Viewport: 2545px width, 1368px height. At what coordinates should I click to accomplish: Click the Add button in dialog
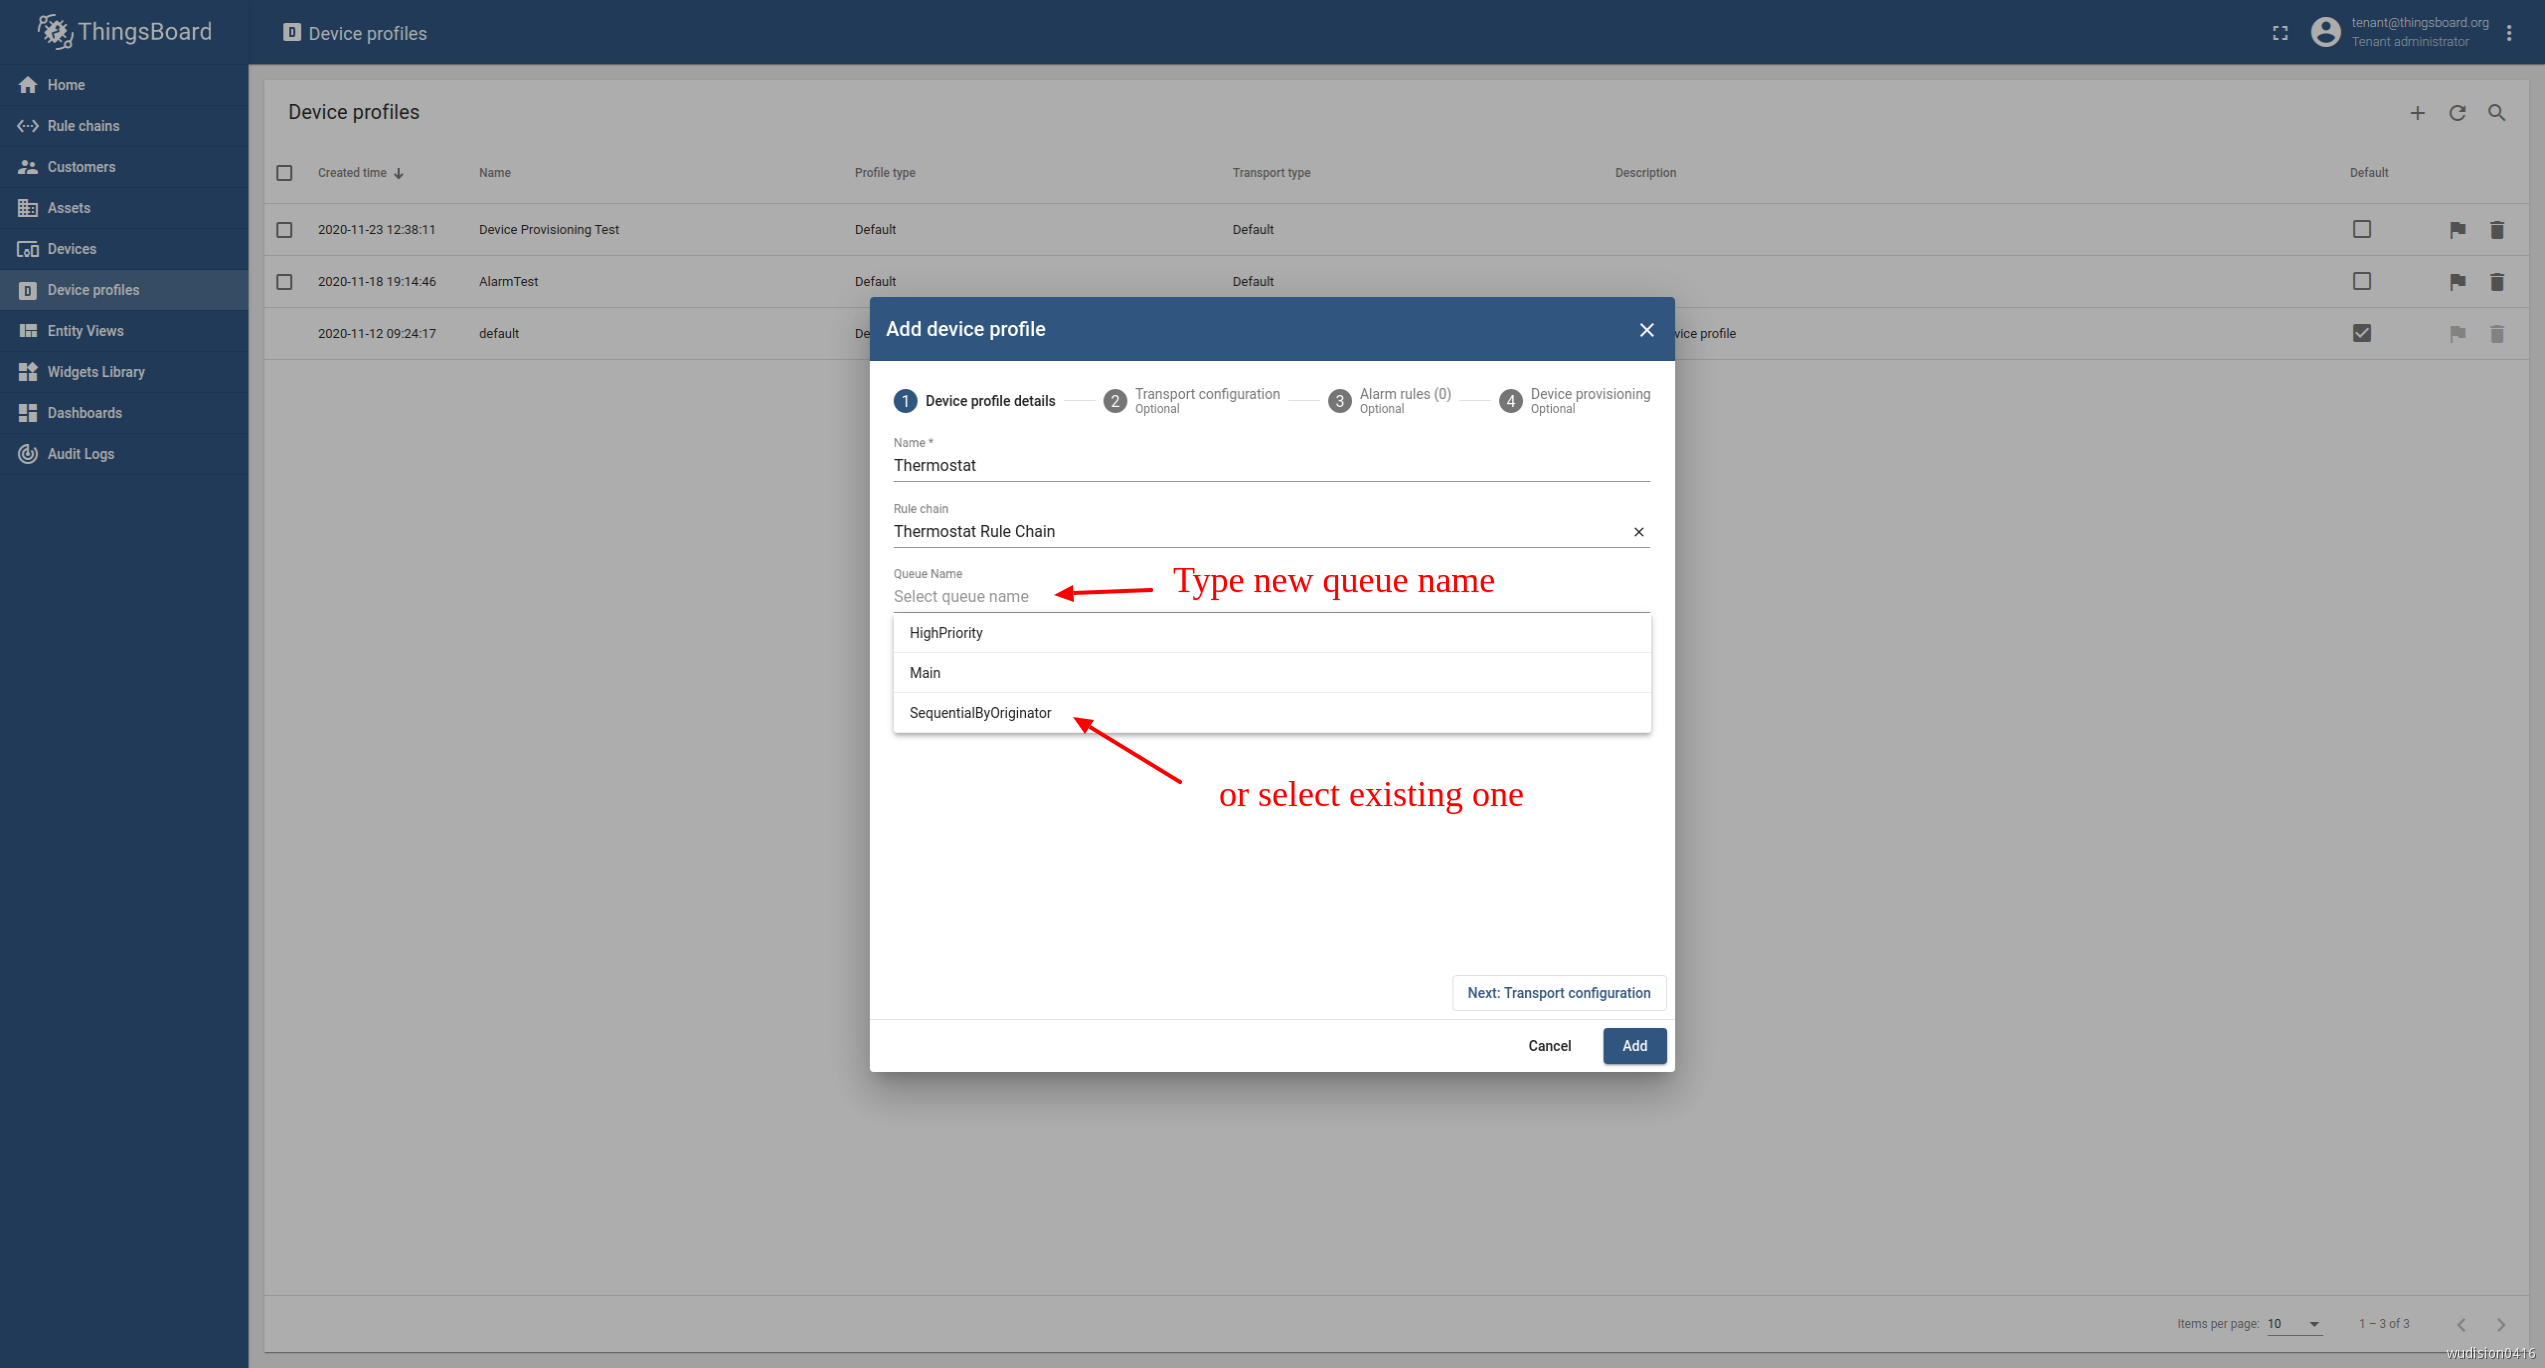(1634, 1046)
